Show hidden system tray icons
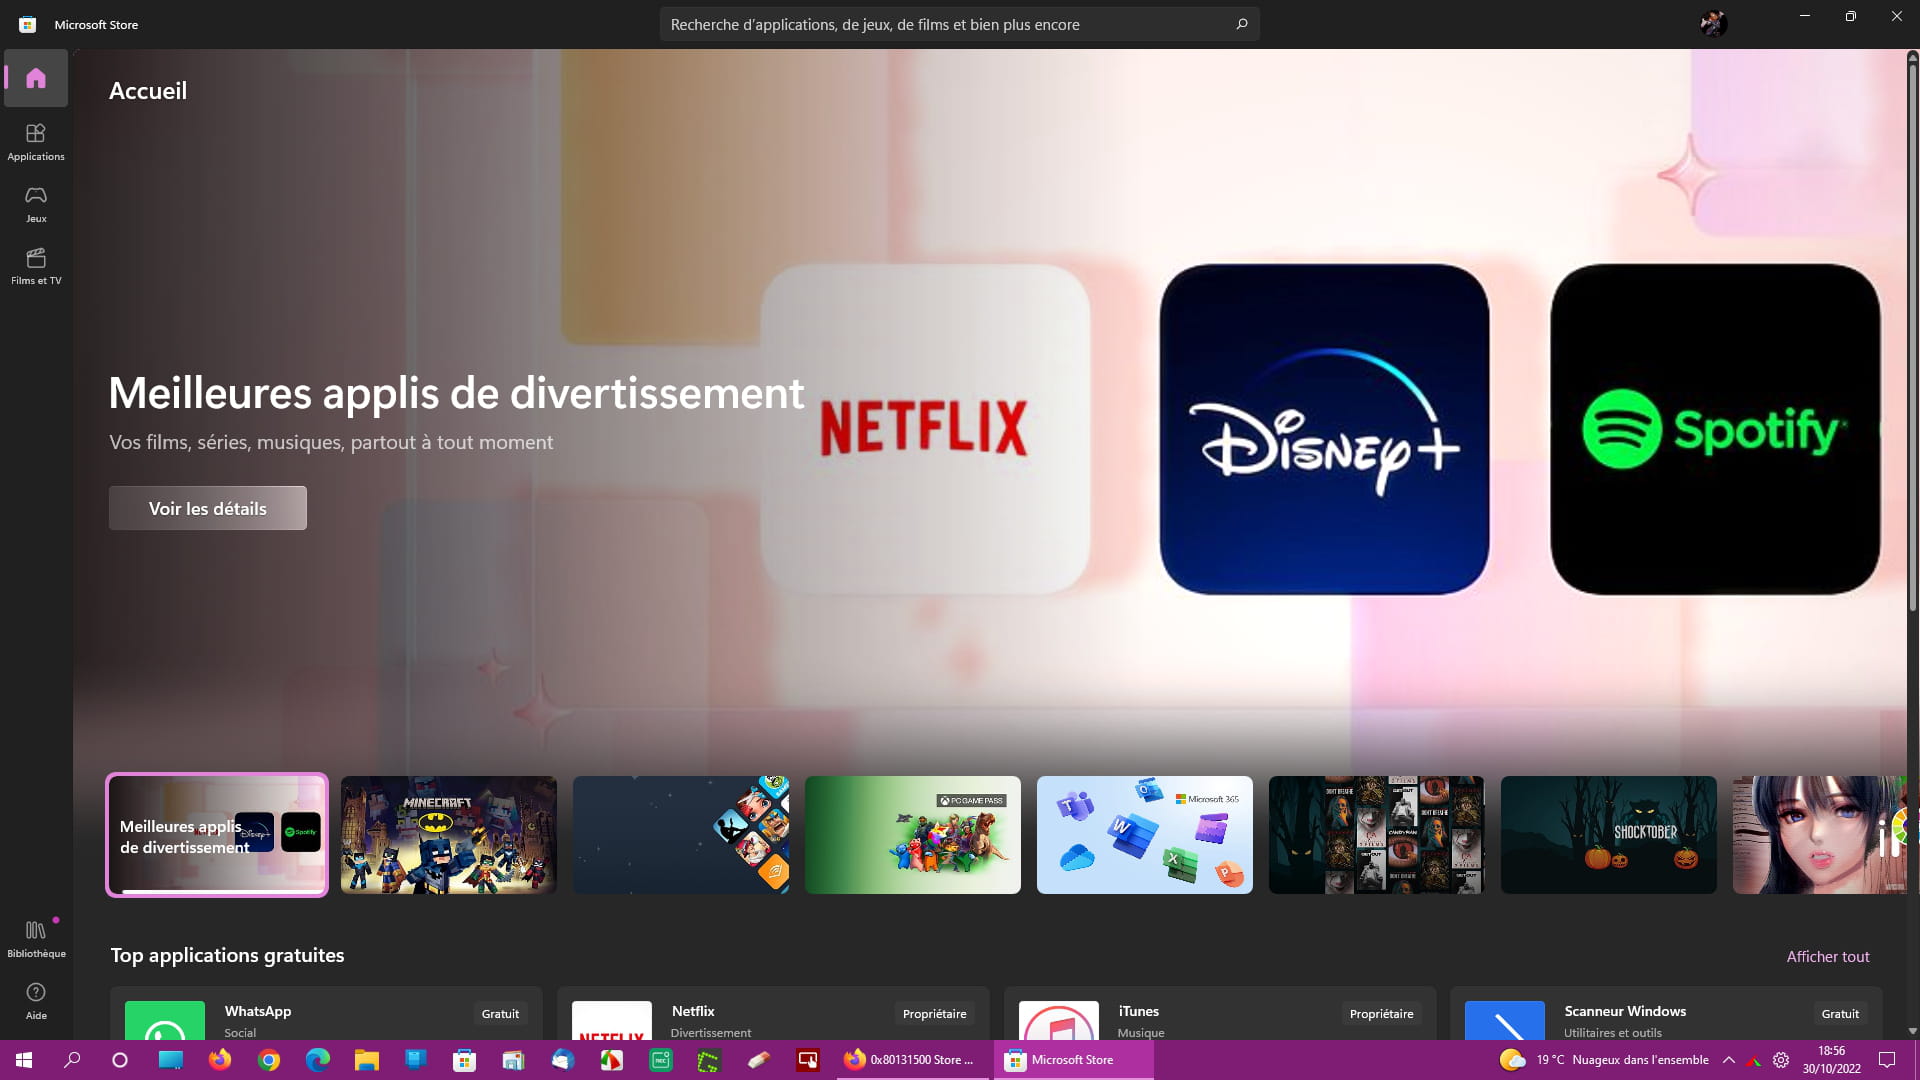 pyautogui.click(x=1728, y=1060)
